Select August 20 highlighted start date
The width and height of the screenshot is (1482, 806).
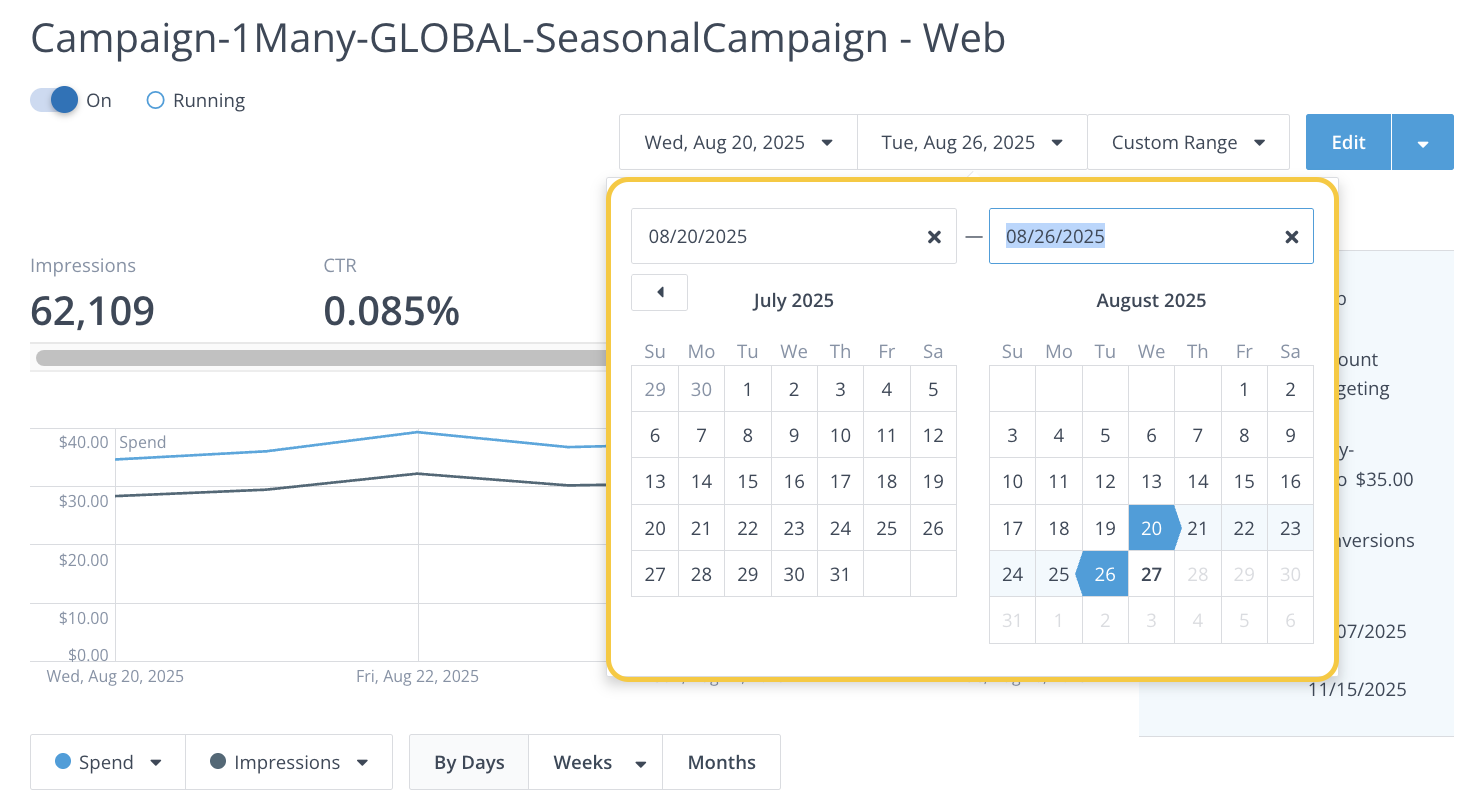[1151, 528]
